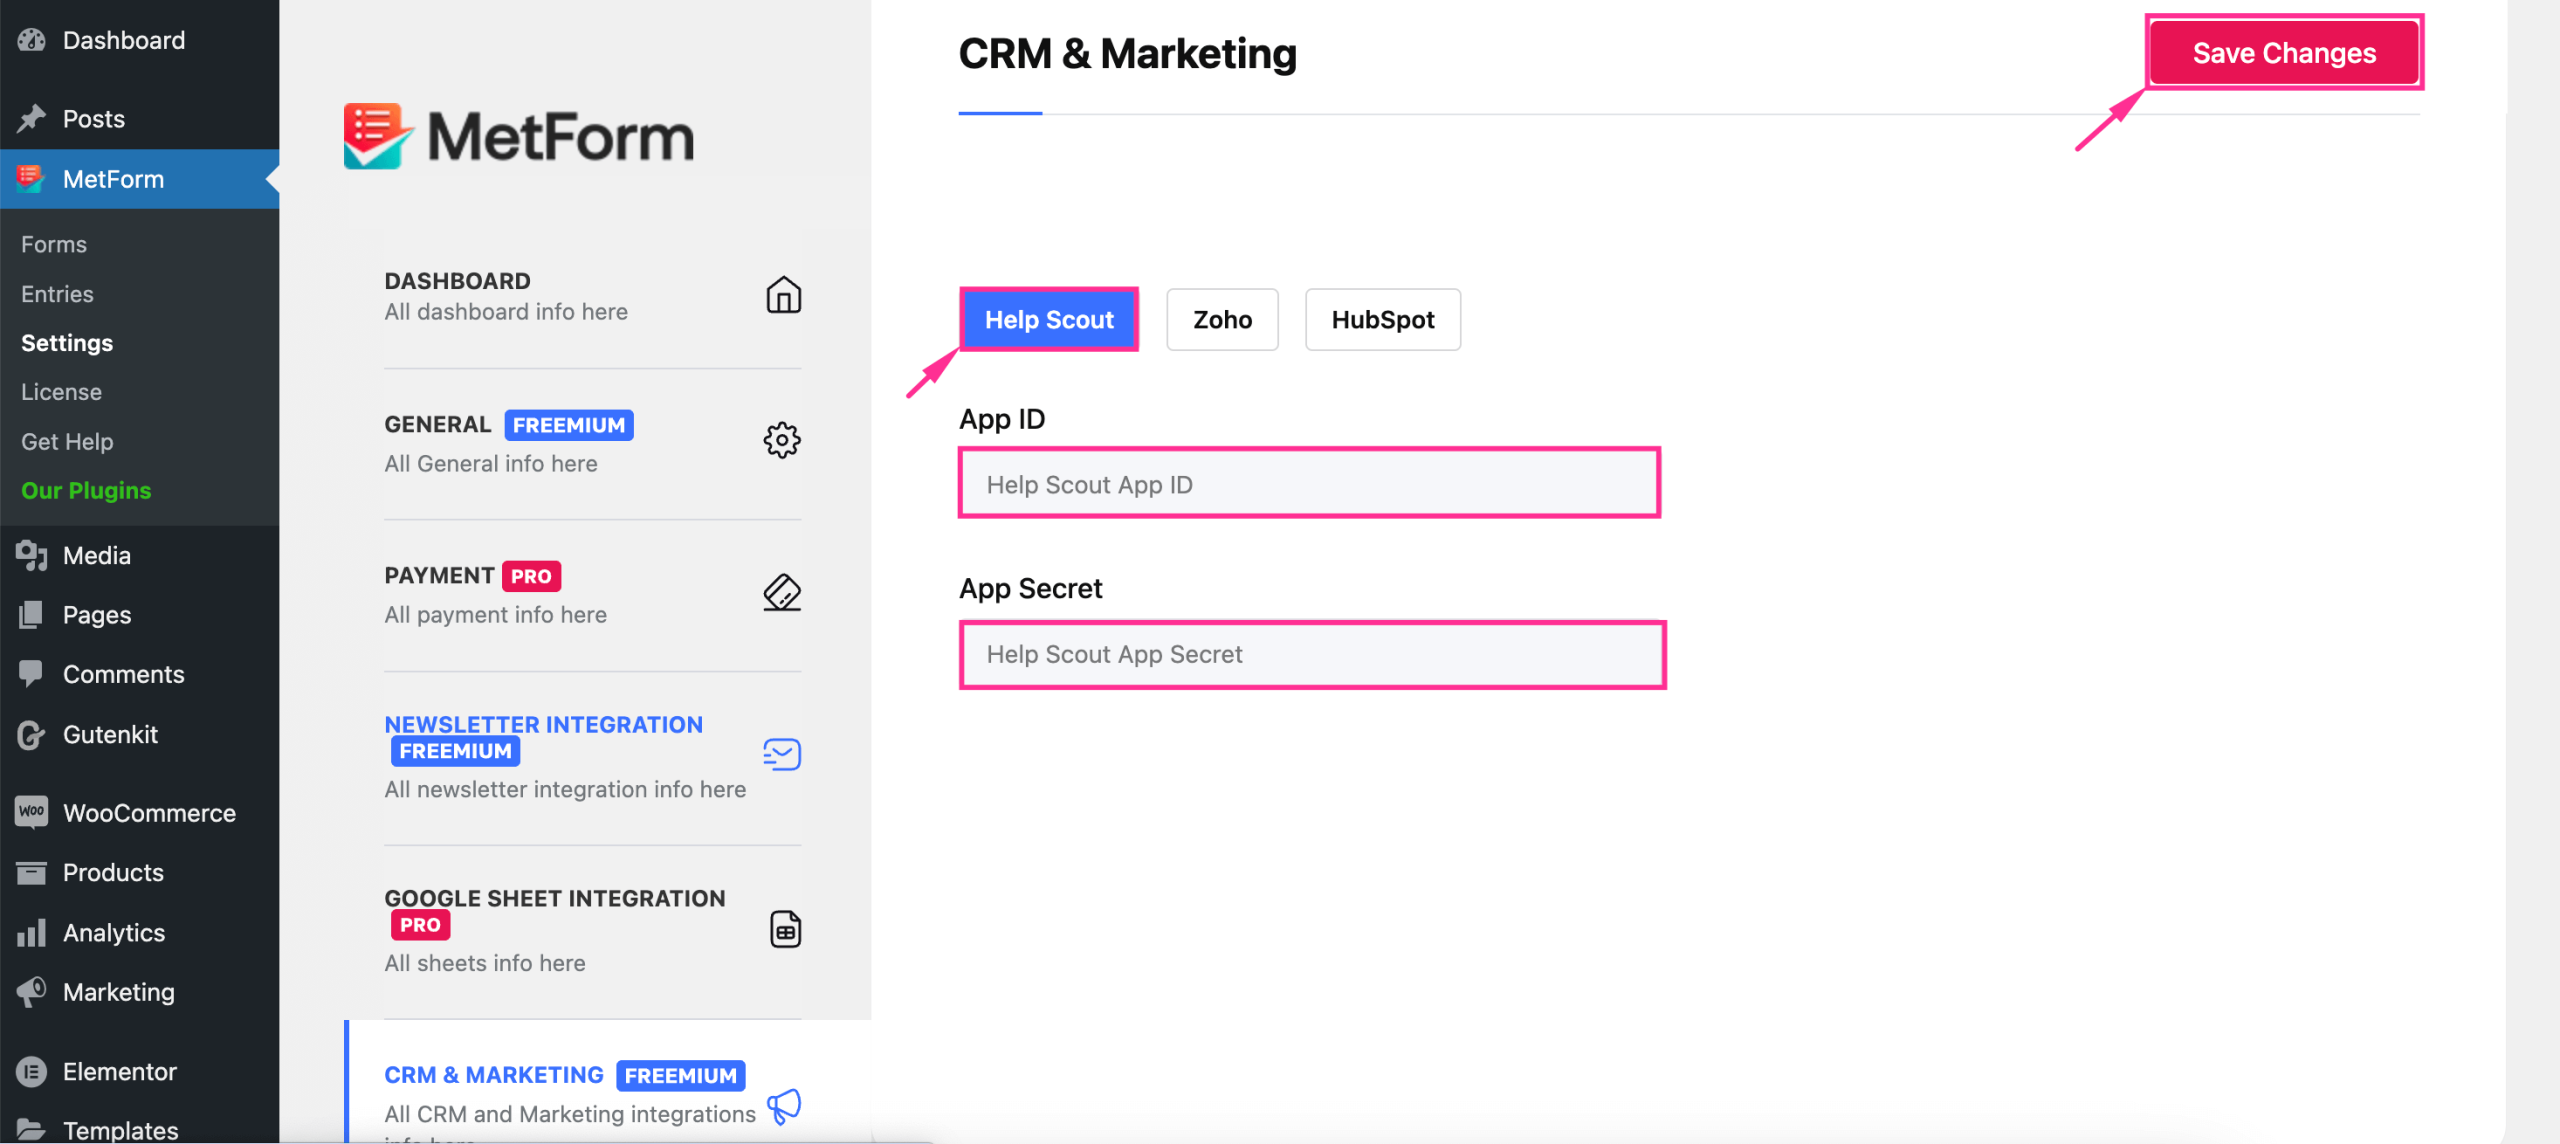This screenshot has width=2560, height=1144.
Task: Open MetForm License submenu
Action: click(61, 392)
